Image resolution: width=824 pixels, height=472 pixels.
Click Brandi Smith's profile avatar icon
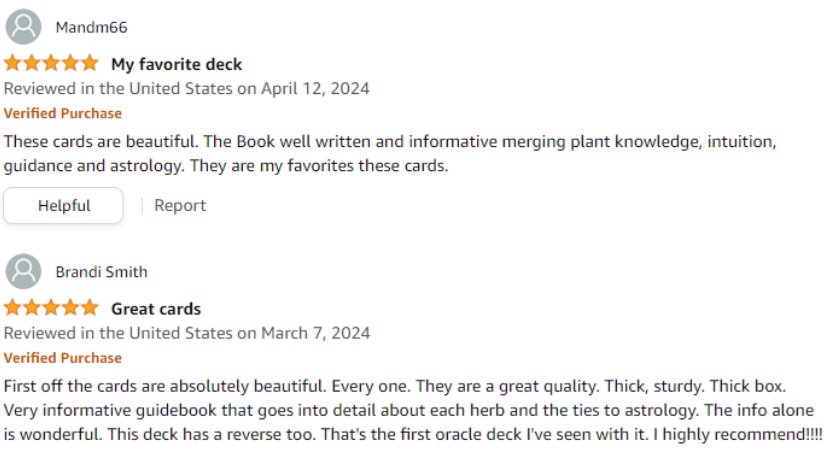[24, 271]
